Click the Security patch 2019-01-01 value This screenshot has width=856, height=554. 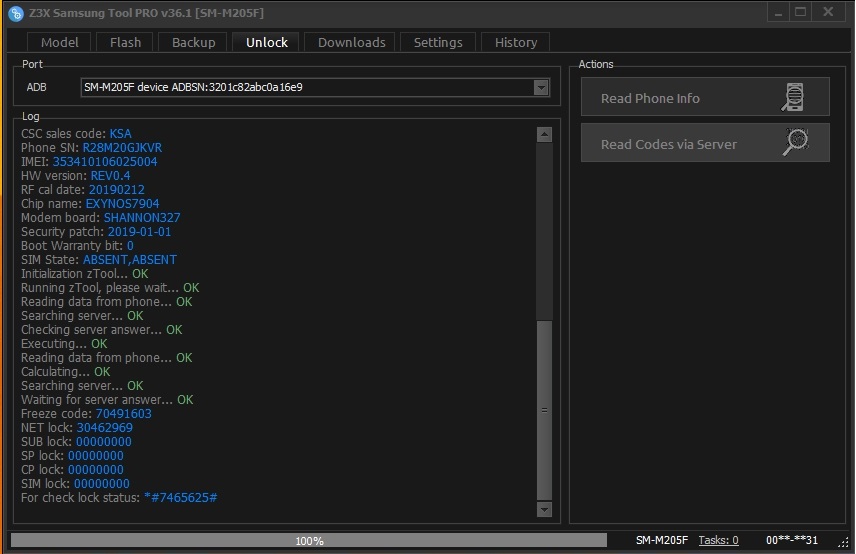tap(139, 232)
